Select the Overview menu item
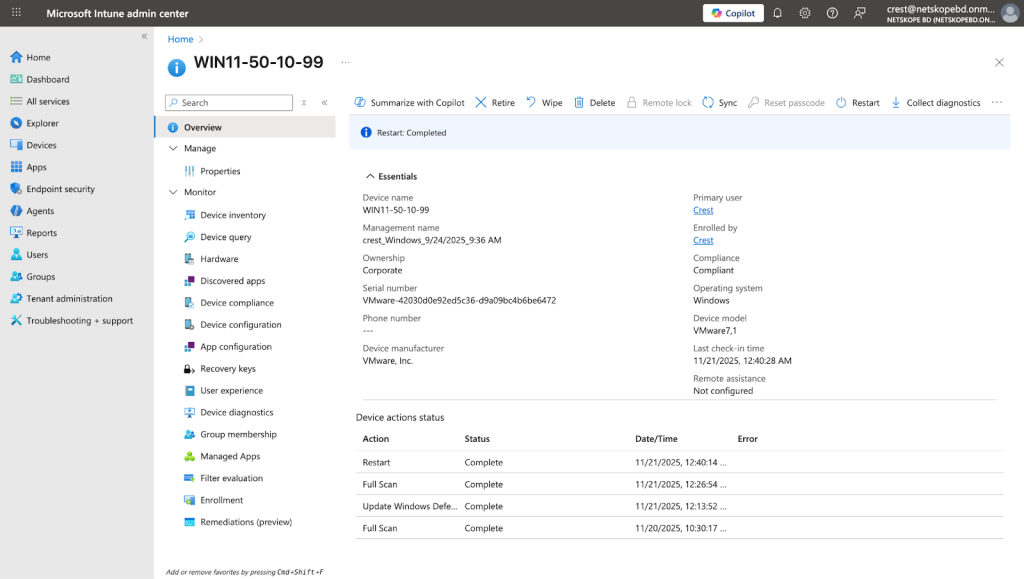This screenshot has height=579, width=1024. [246, 127]
